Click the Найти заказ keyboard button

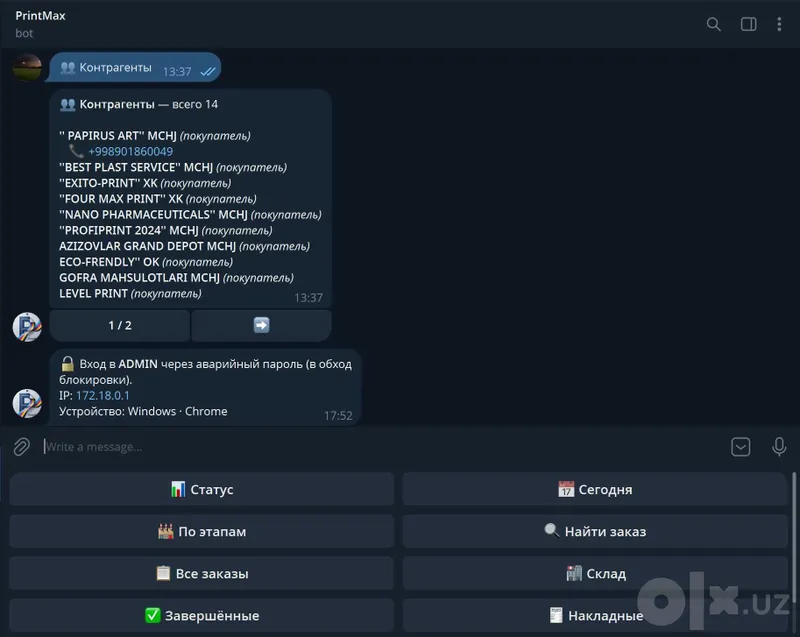pos(595,531)
